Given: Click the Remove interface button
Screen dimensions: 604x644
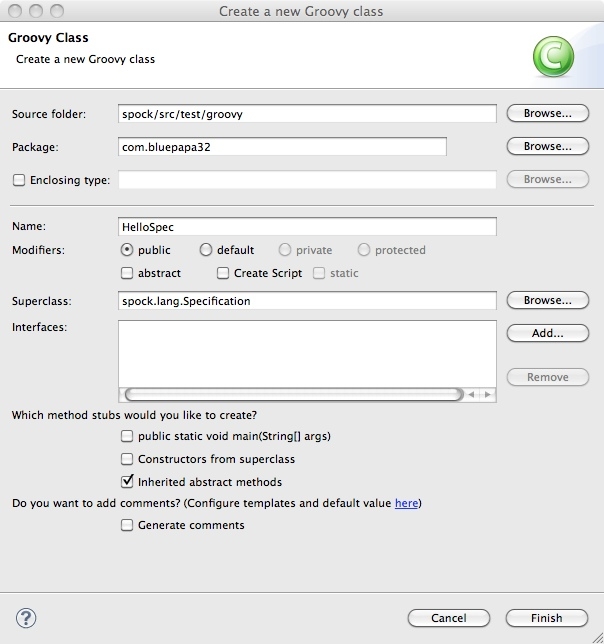Looking at the screenshot, I should pyautogui.click(x=548, y=377).
